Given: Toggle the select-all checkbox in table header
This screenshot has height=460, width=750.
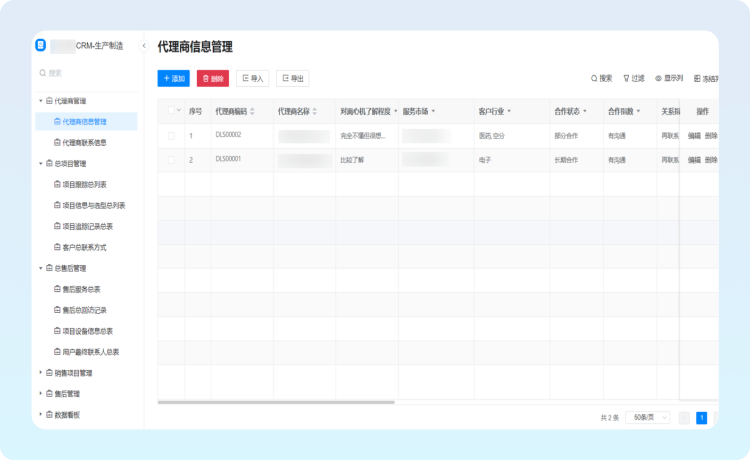Looking at the screenshot, I should click(171, 111).
